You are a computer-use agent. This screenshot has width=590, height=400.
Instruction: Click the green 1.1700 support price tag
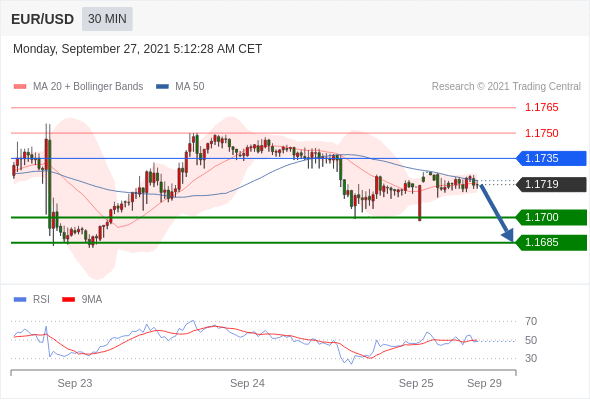[551, 217]
